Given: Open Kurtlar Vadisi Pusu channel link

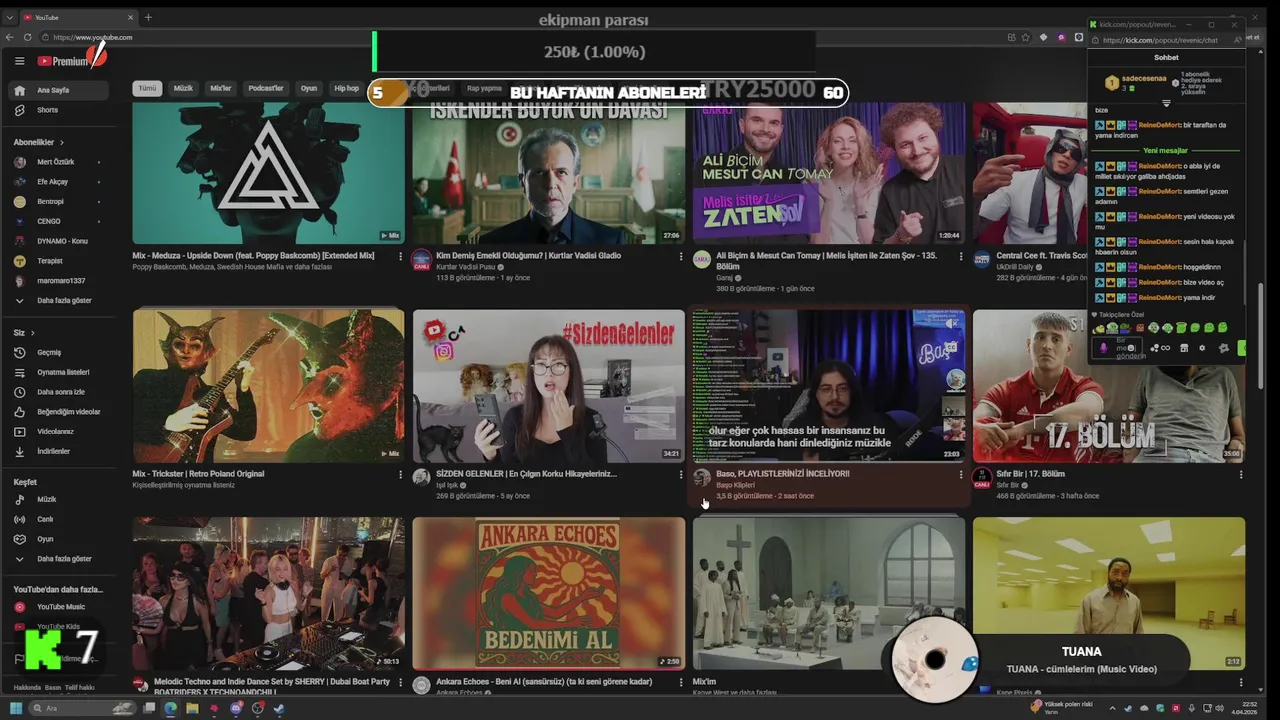Looking at the screenshot, I should pos(466,267).
